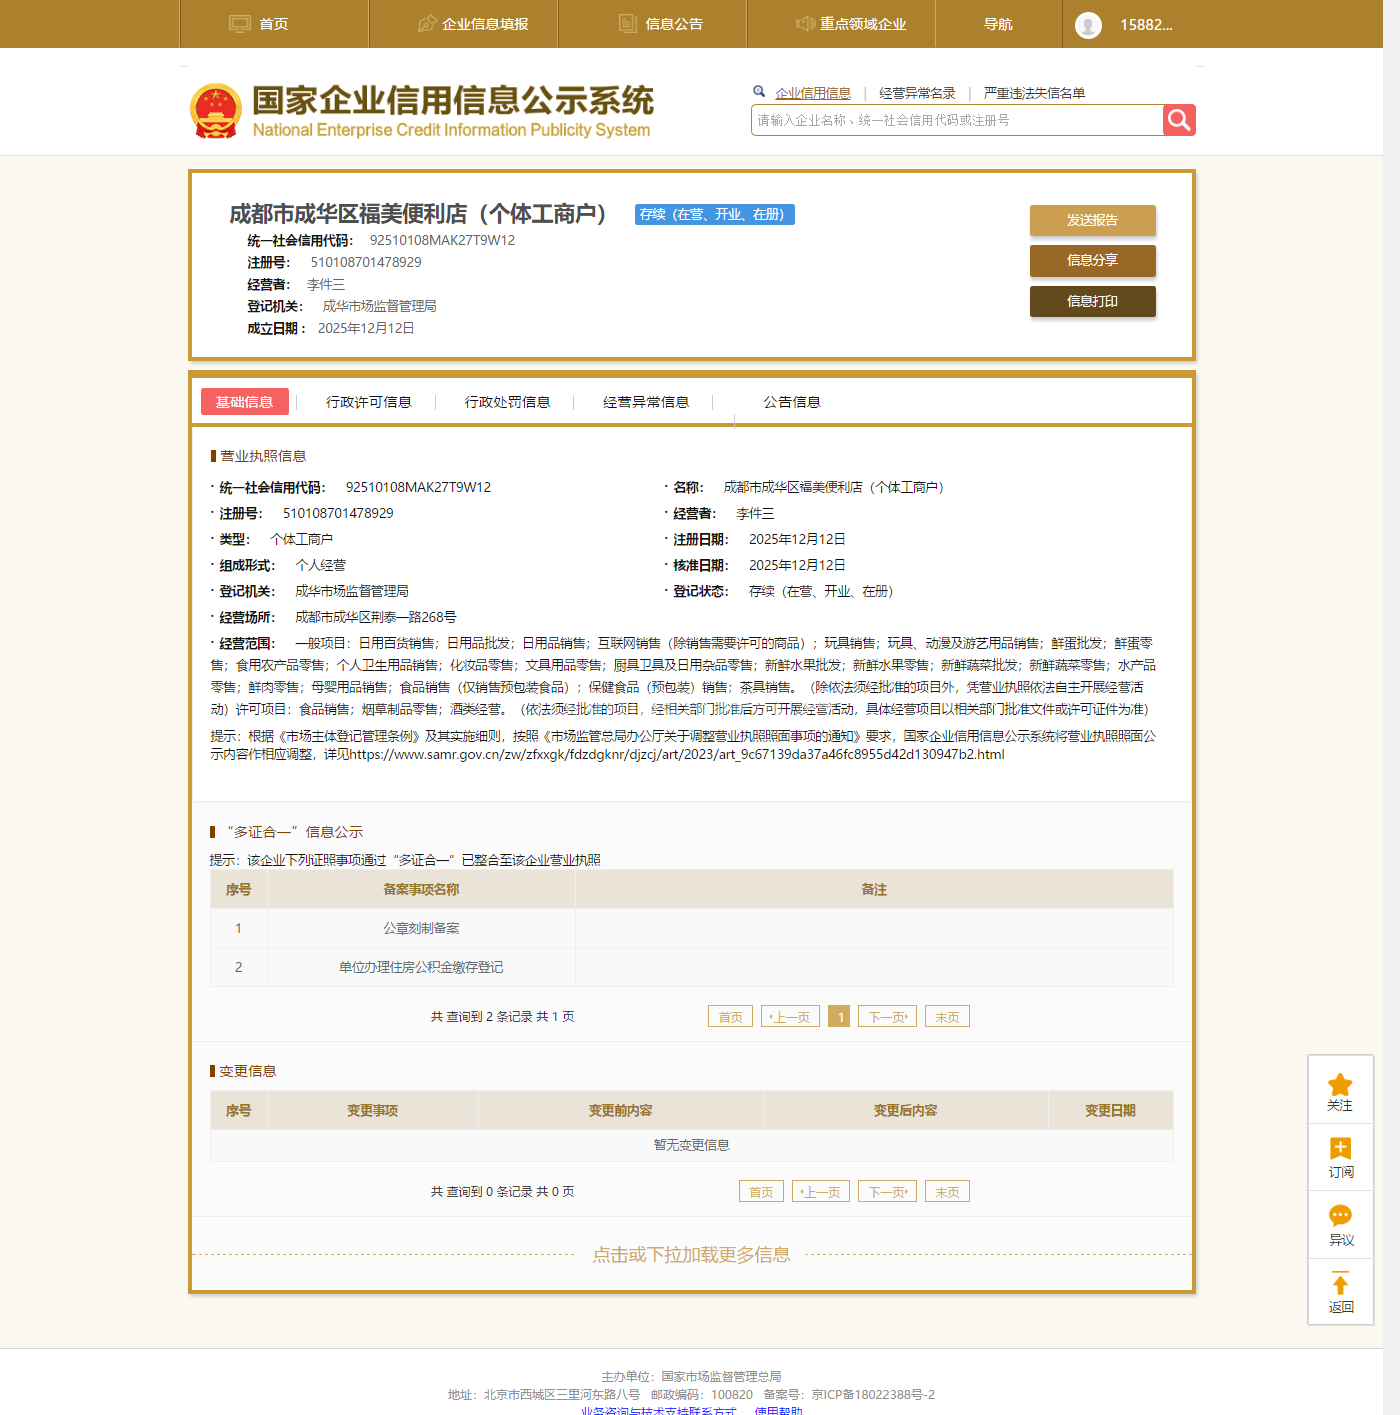Click the information print button
Viewport: 1400px width, 1415px height.
[1092, 301]
